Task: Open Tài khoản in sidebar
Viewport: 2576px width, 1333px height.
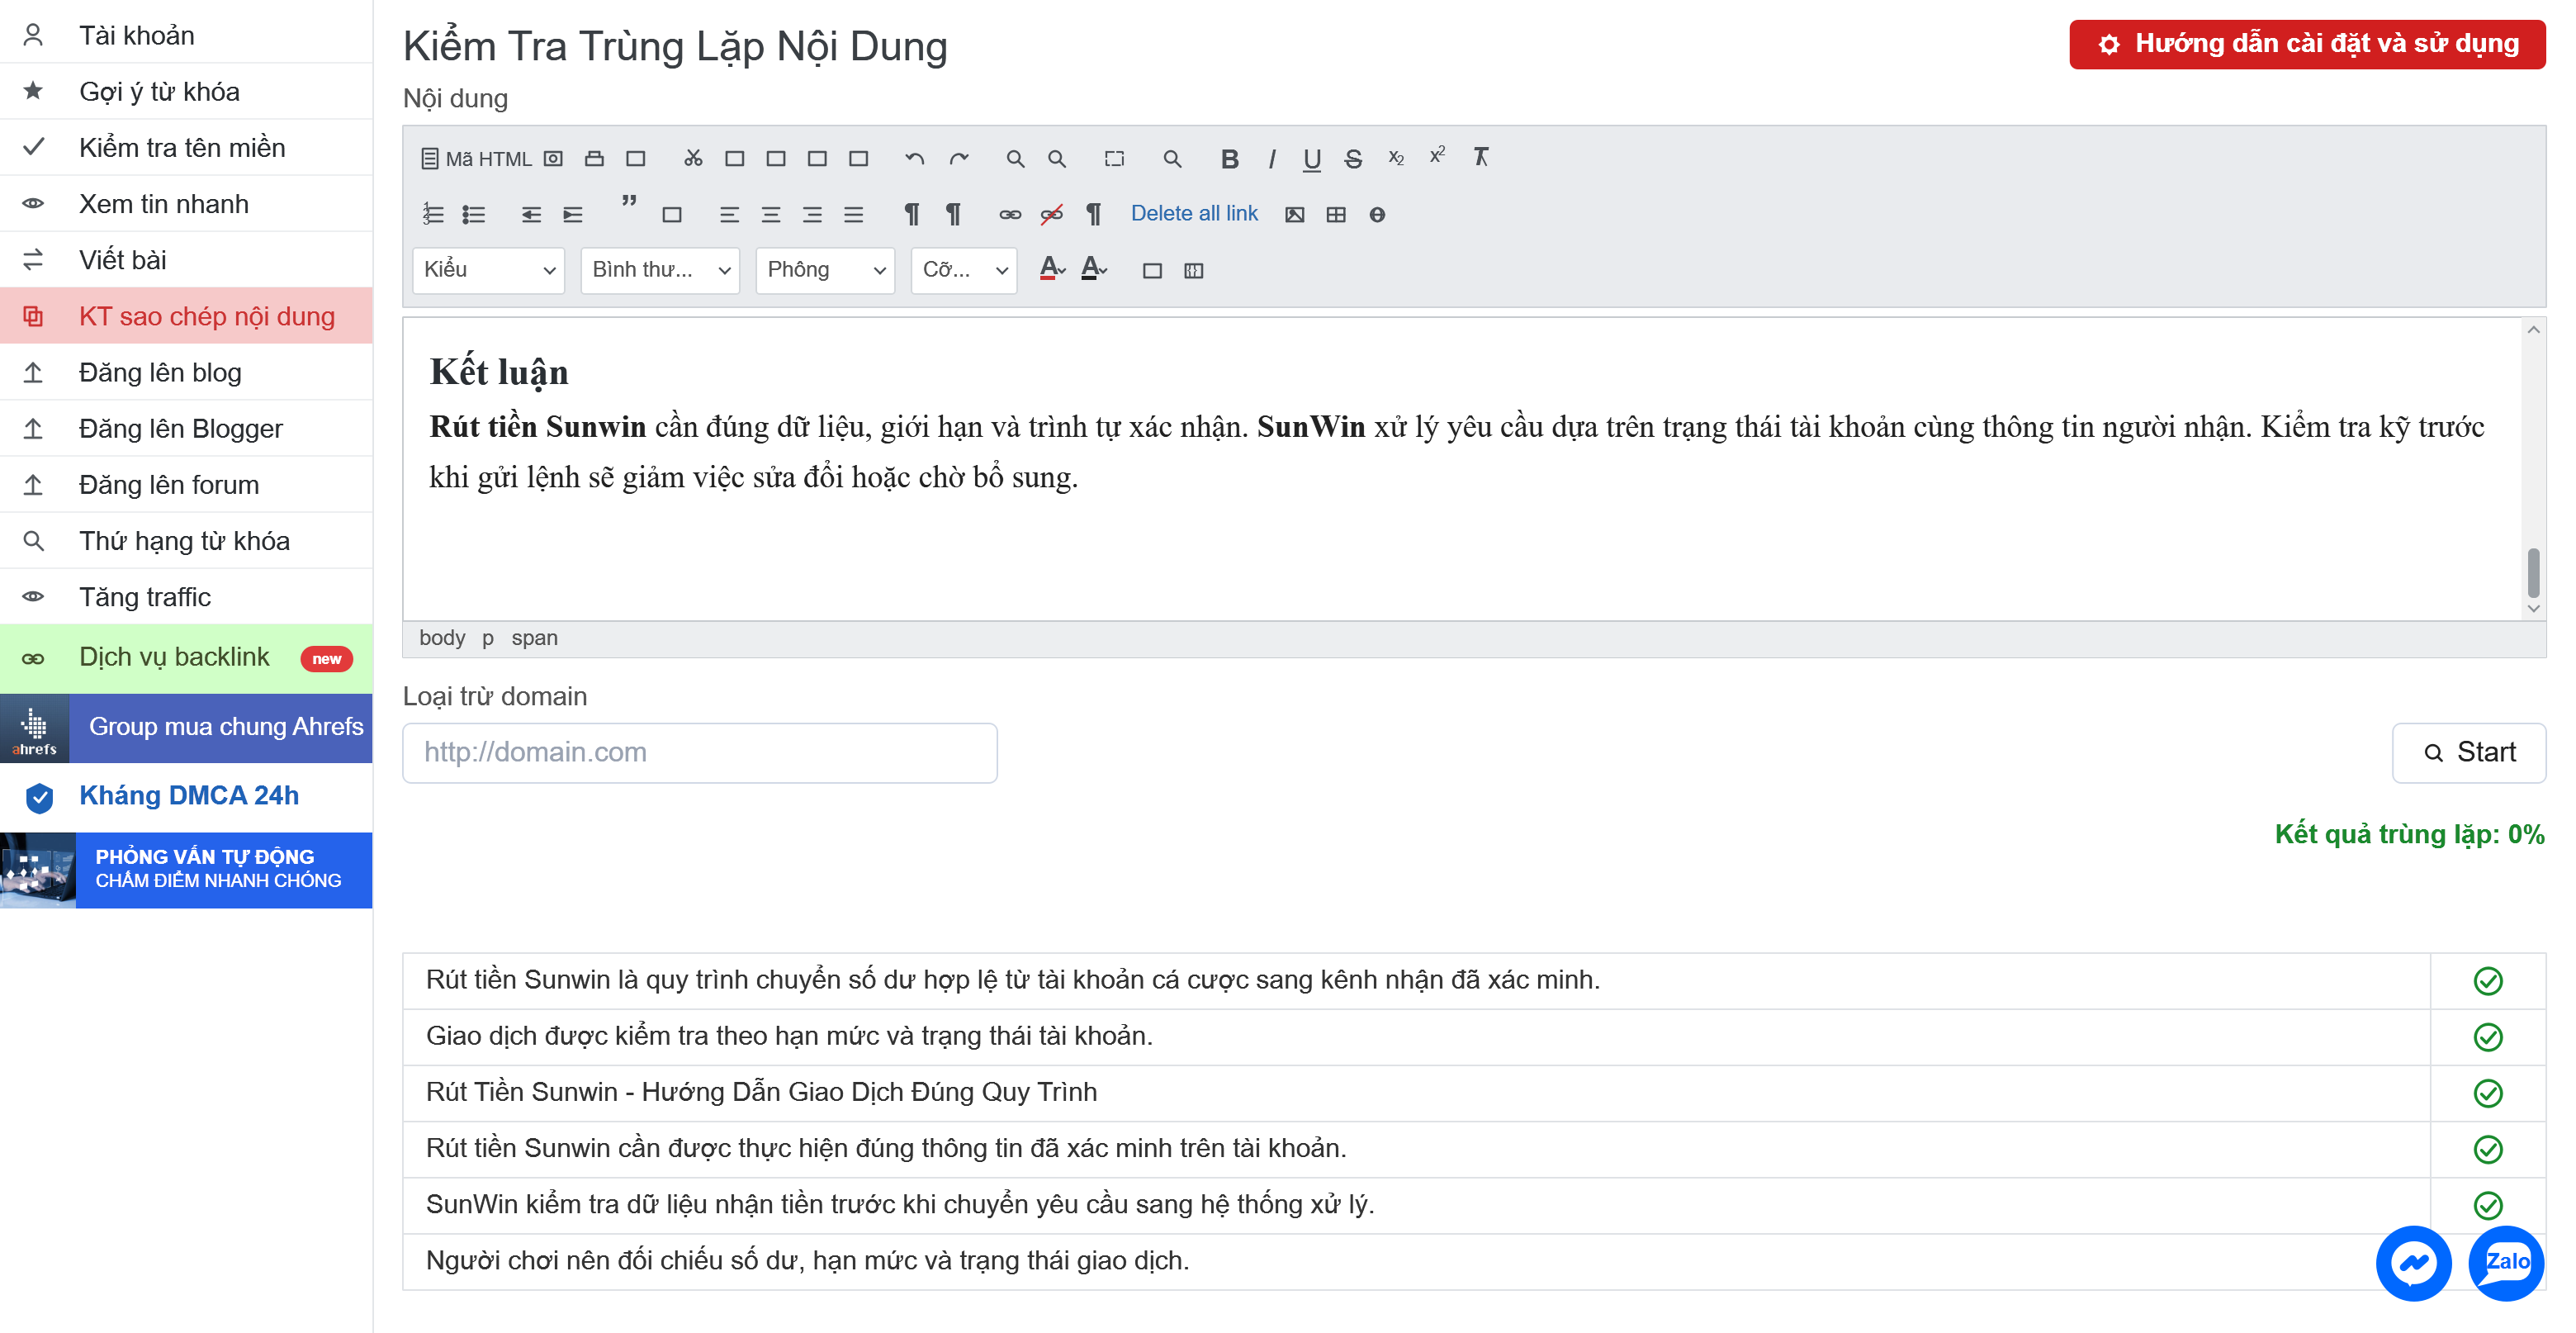Action: point(186,35)
